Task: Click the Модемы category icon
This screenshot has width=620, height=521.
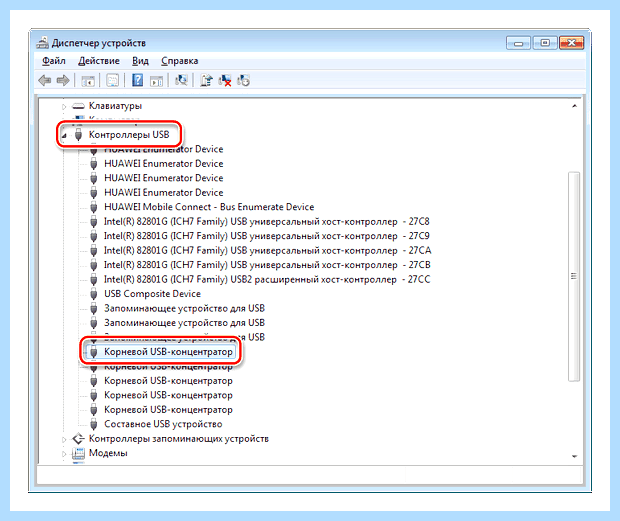Action: click(78, 453)
